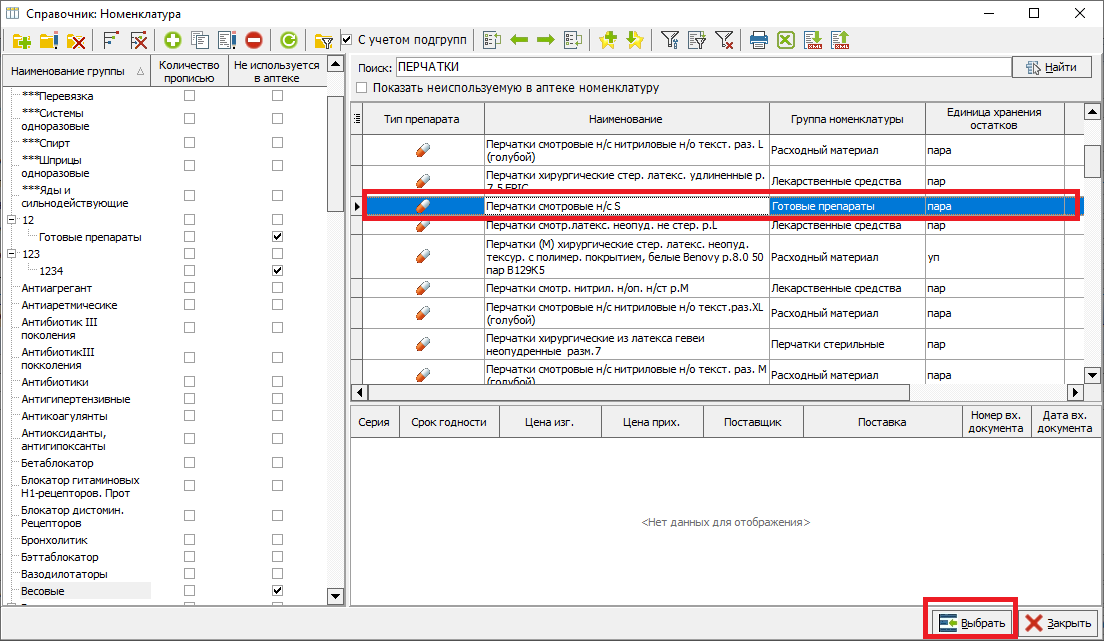The width and height of the screenshot is (1104, 641).
Task: Uncheck 'Не используется в аптеке' for Весовые
Action: click(277, 591)
